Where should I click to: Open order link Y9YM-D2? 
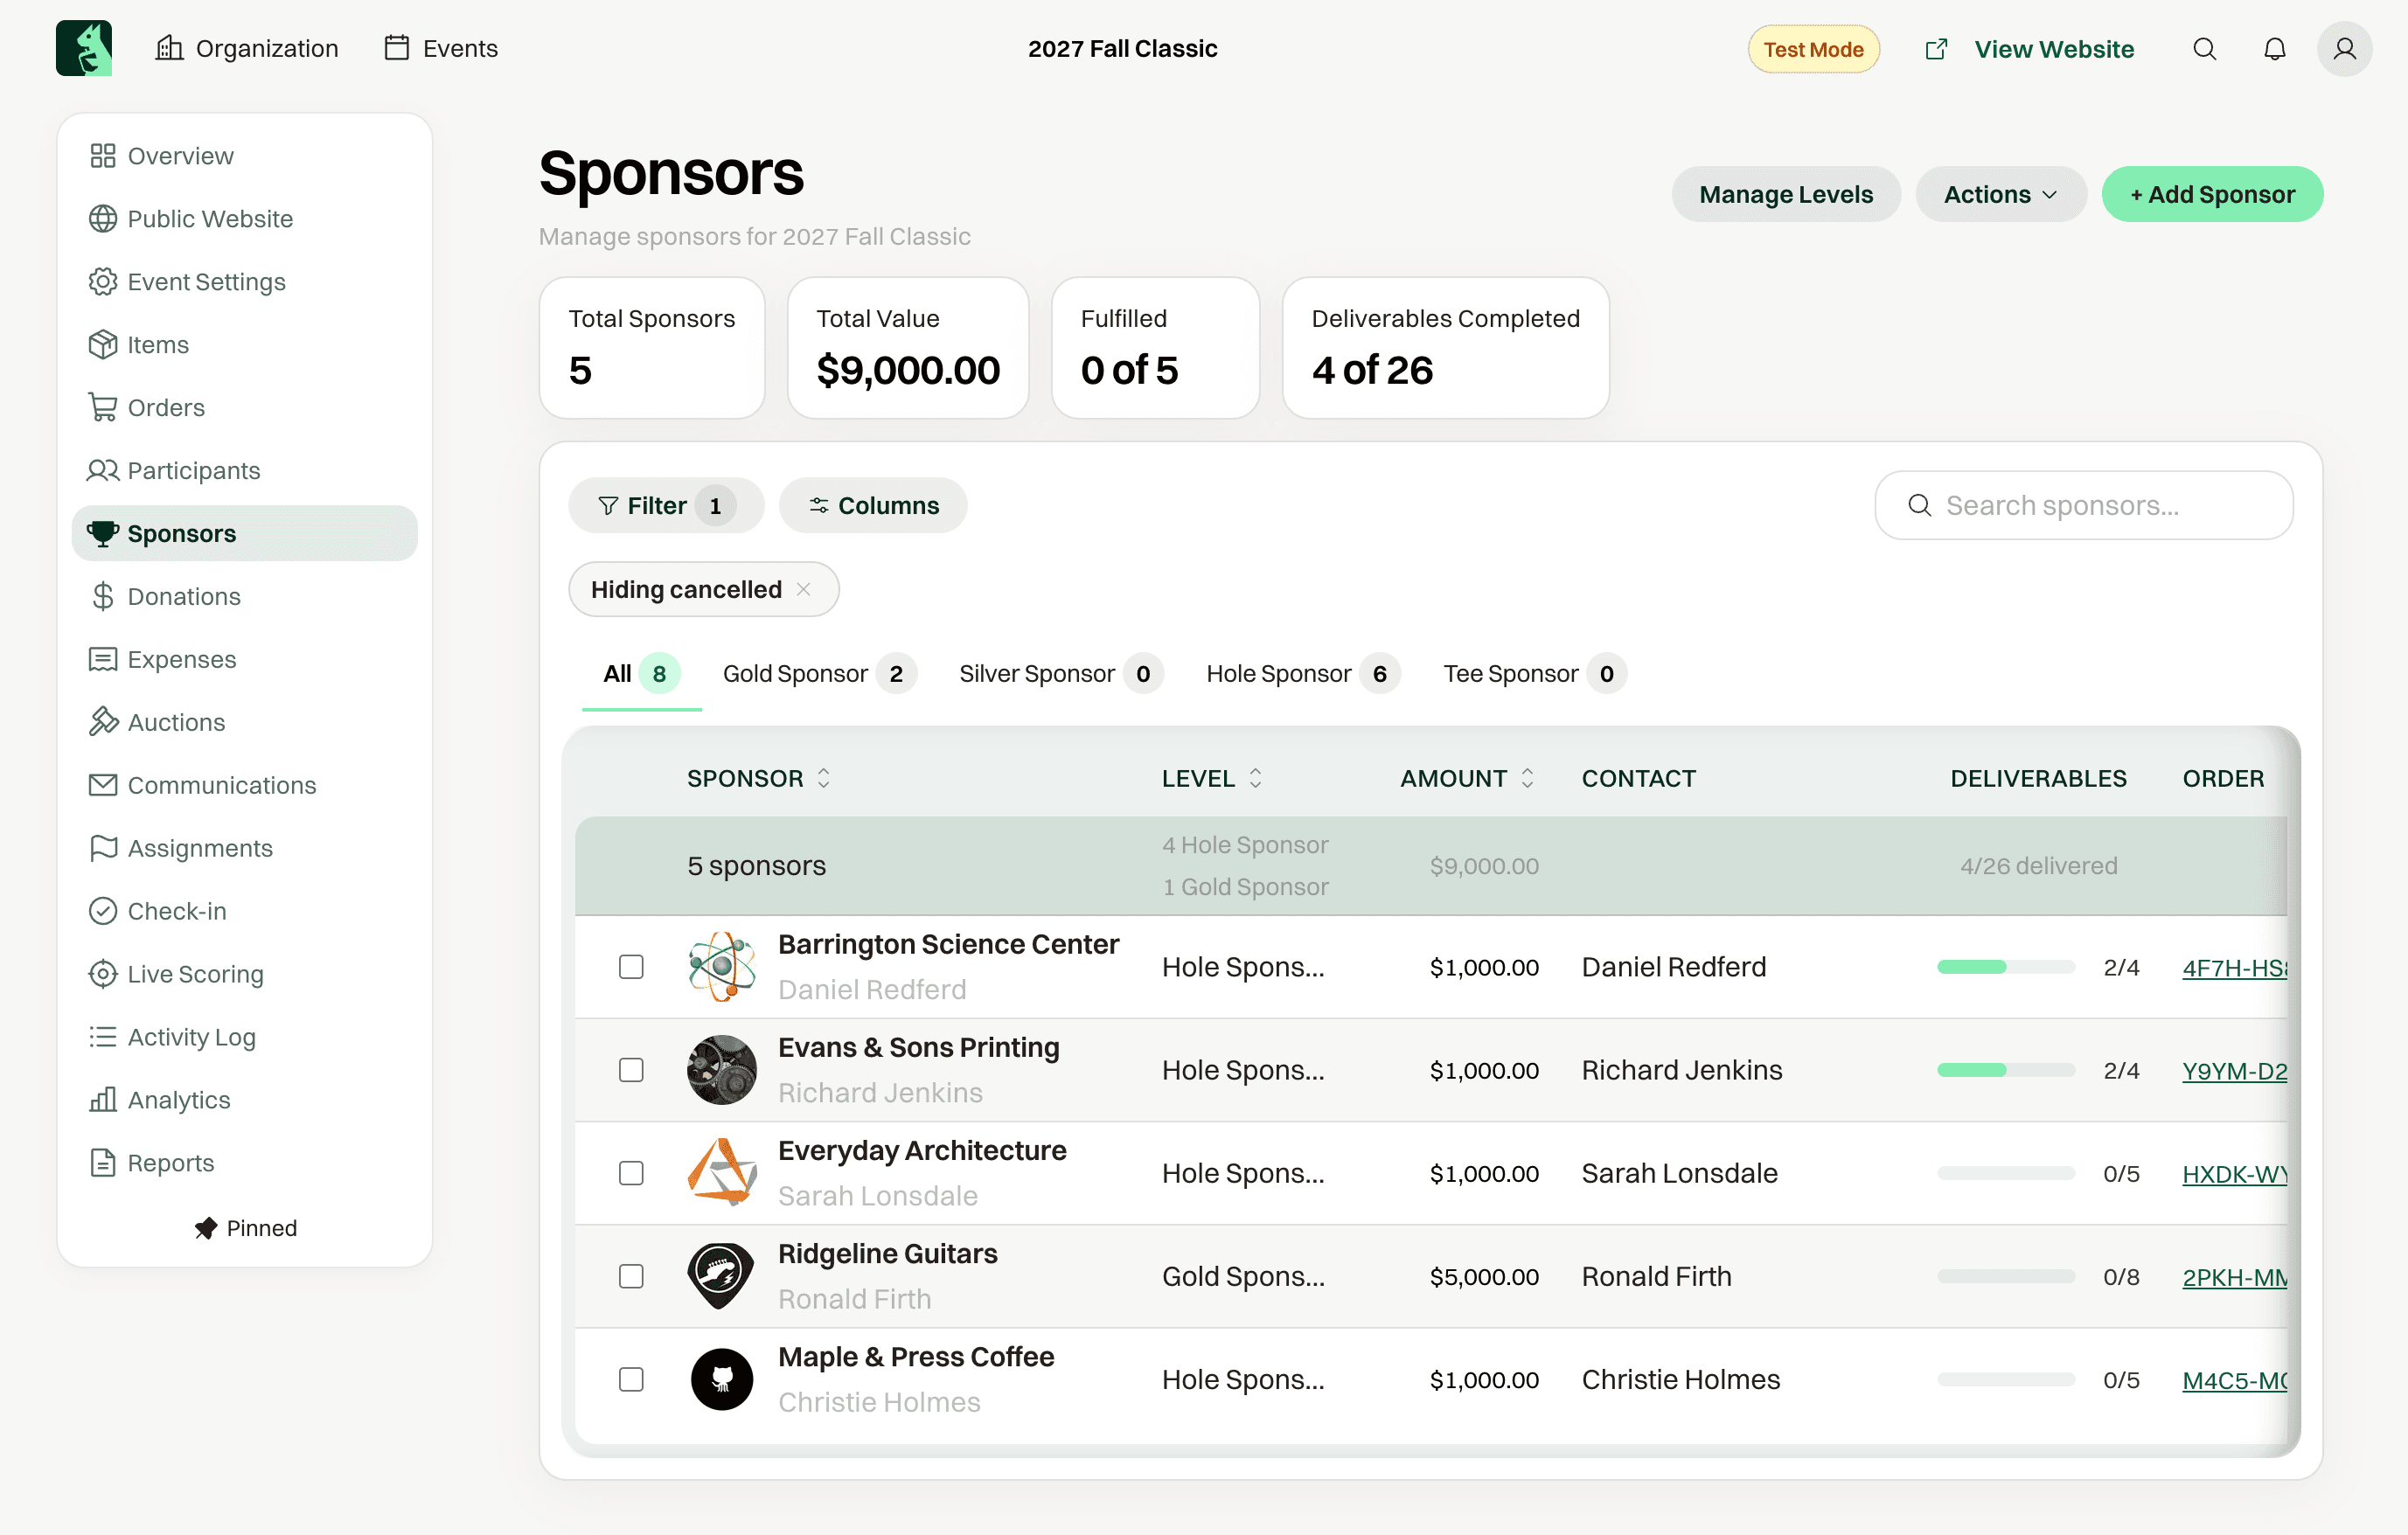(2234, 1071)
